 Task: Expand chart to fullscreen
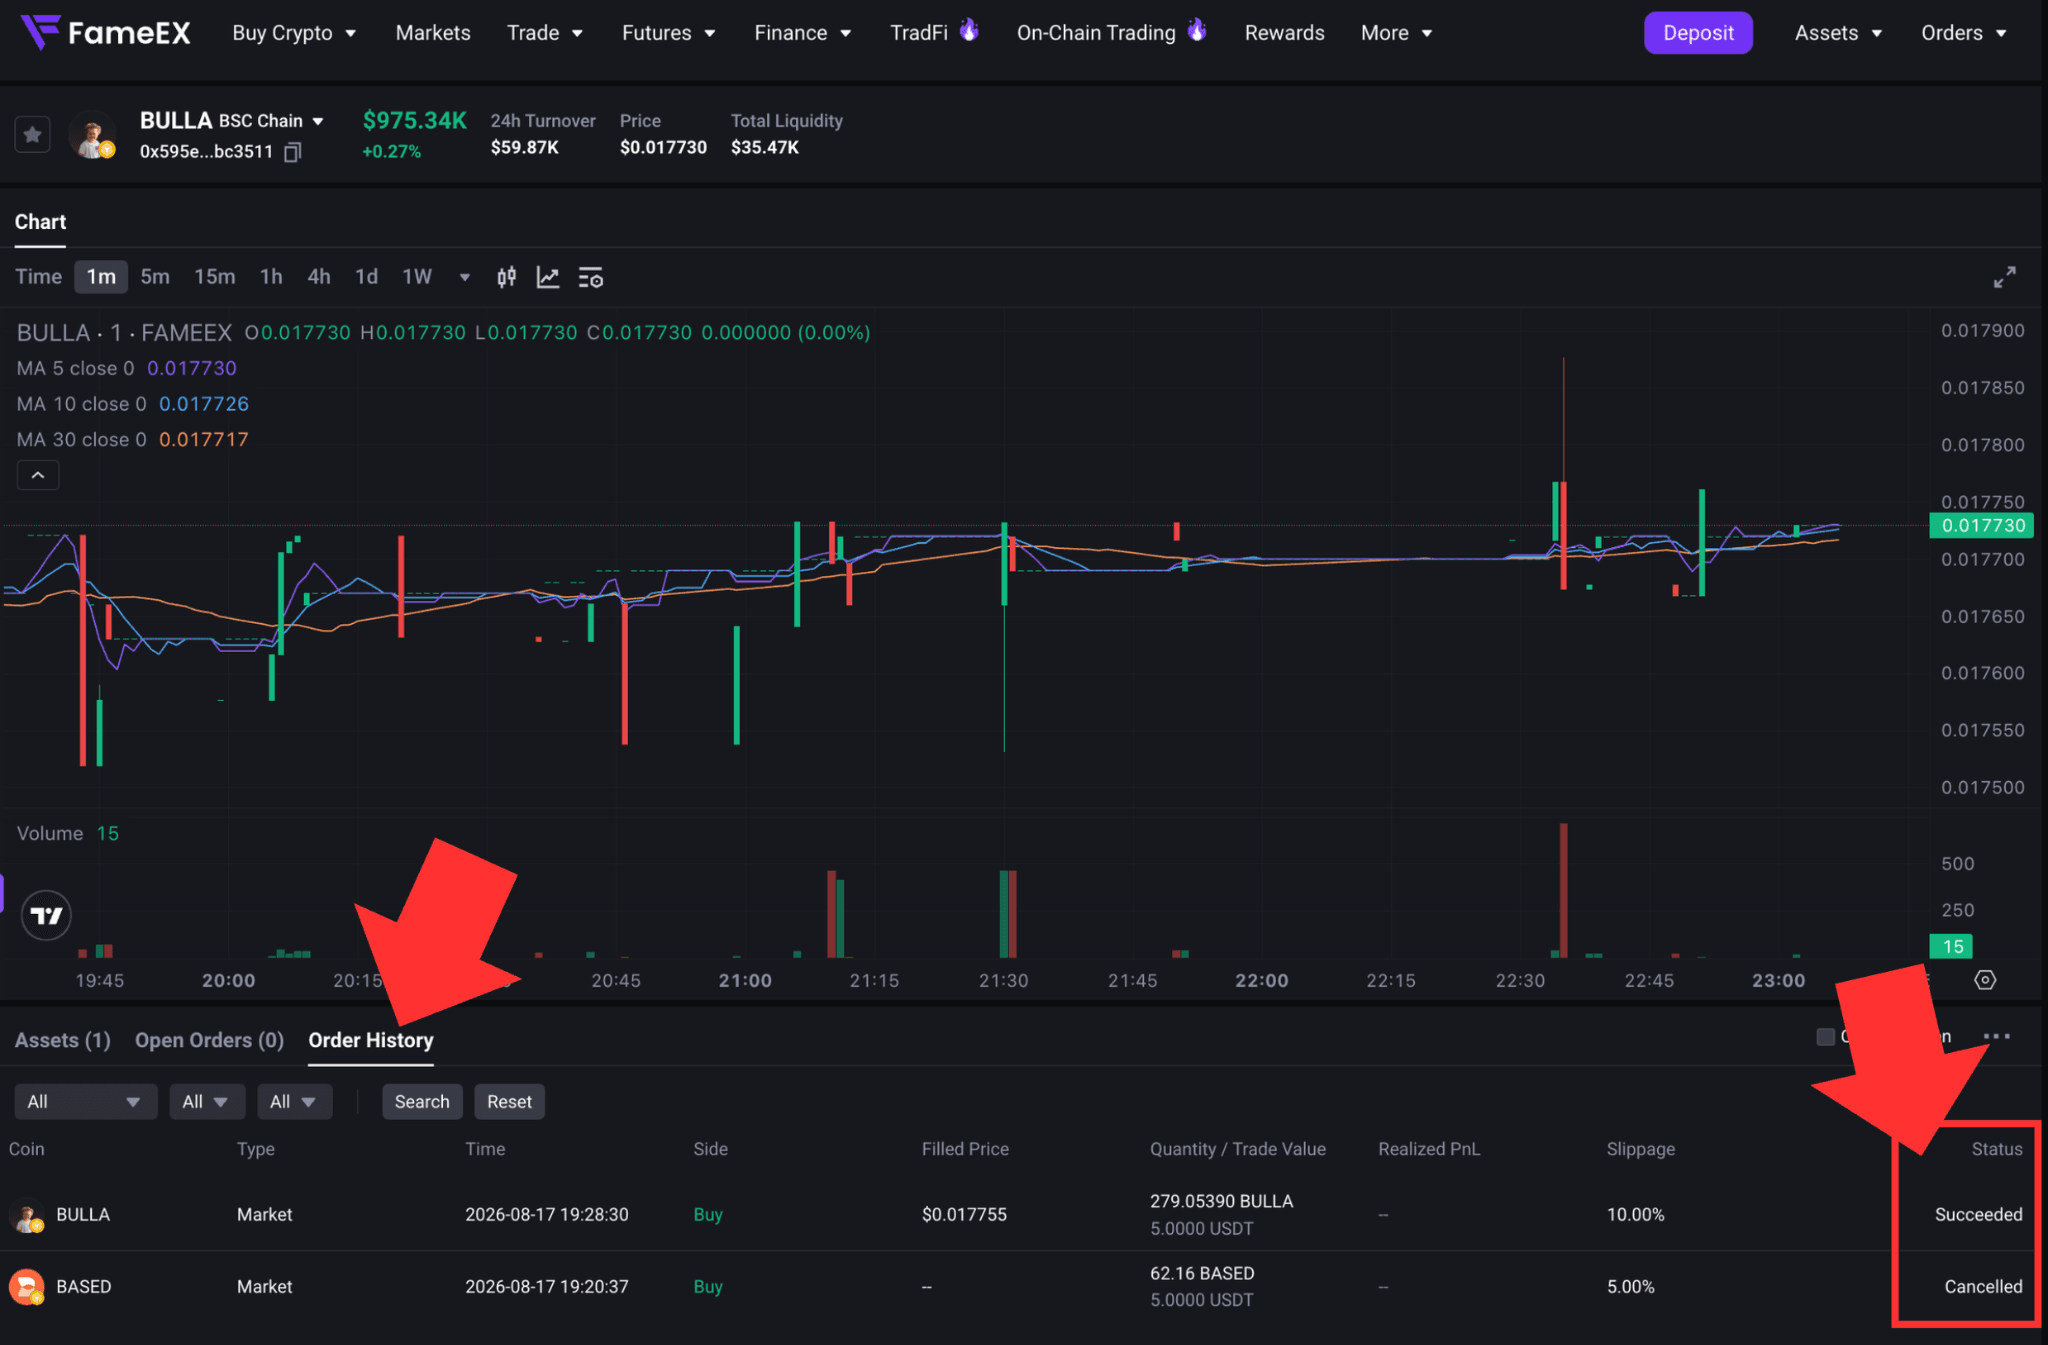pyautogui.click(x=2005, y=277)
